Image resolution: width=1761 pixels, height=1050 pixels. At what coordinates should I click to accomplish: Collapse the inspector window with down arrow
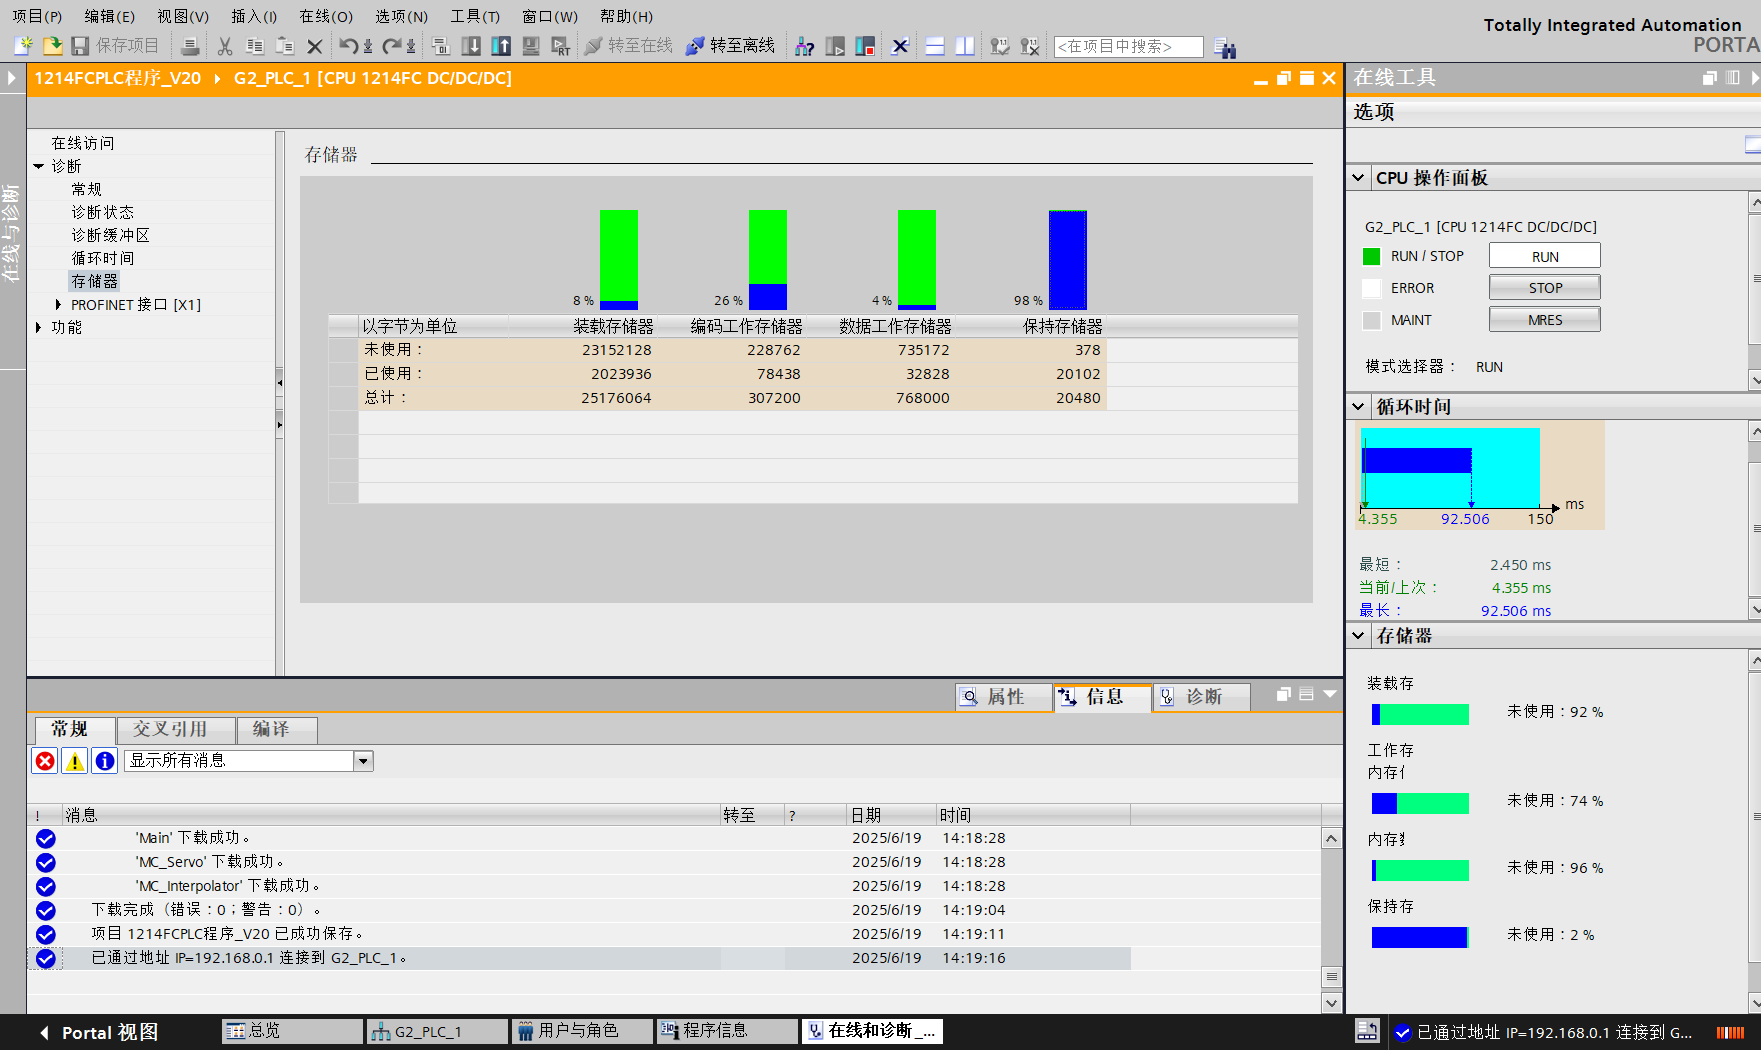[1330, 693]
